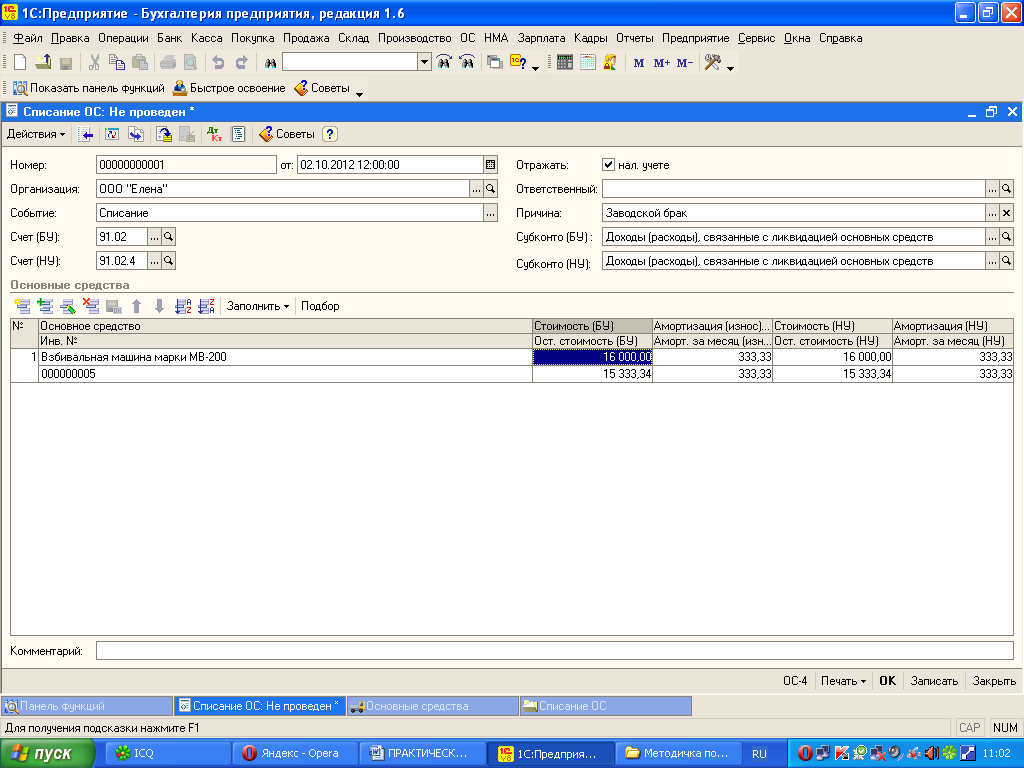Click the Подбор button

[320, 306]
